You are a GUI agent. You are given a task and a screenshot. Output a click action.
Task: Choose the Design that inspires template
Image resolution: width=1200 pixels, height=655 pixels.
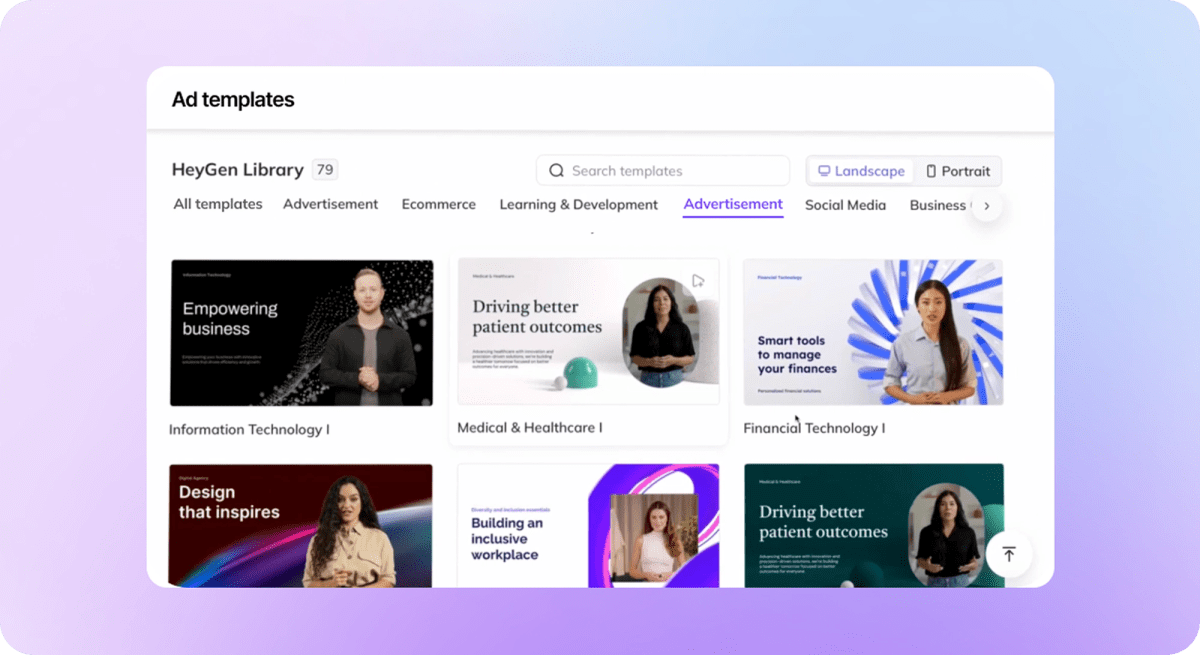(301, 525)
